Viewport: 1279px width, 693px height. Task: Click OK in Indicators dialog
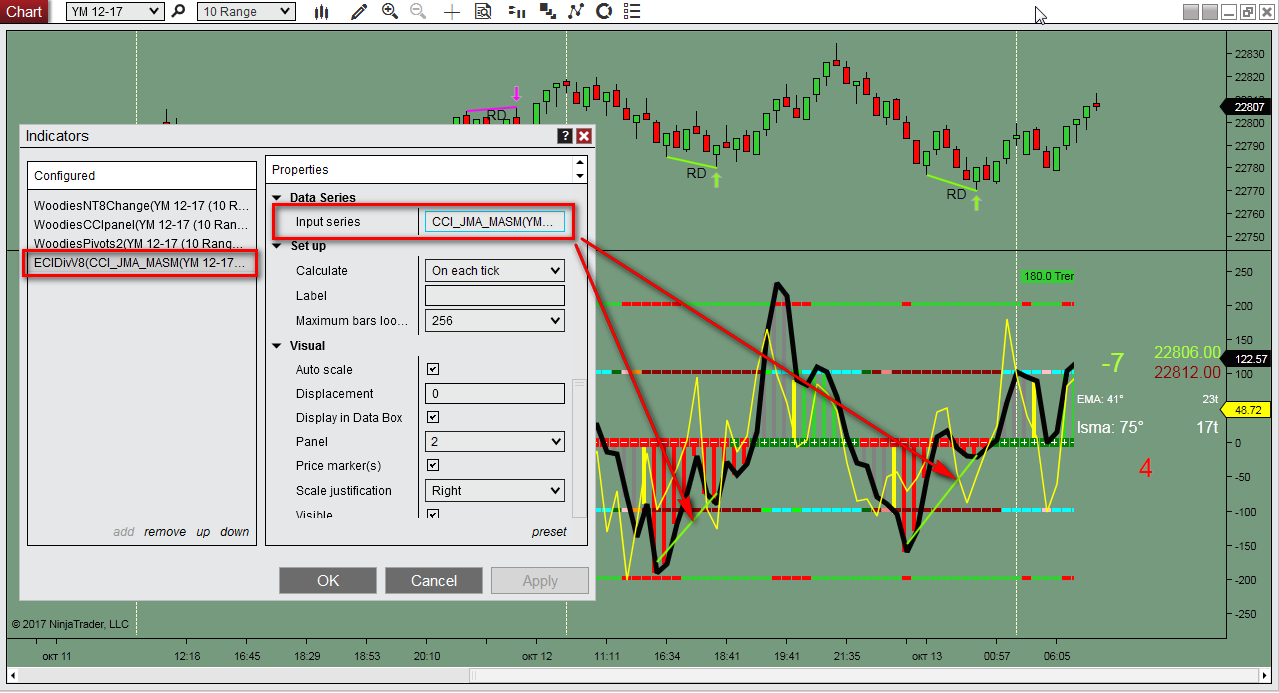pos(328,581)
